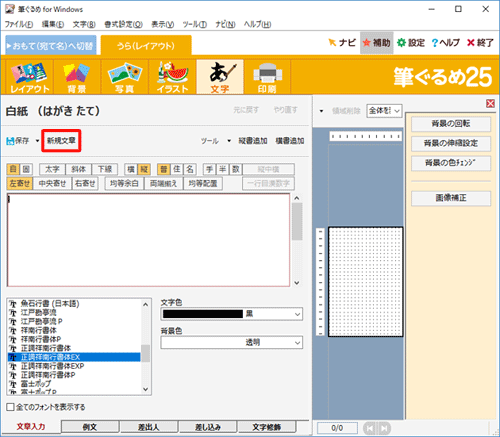
Task: Open the 文字 menu
Action: pyautogui.click(x=84, y=24)
